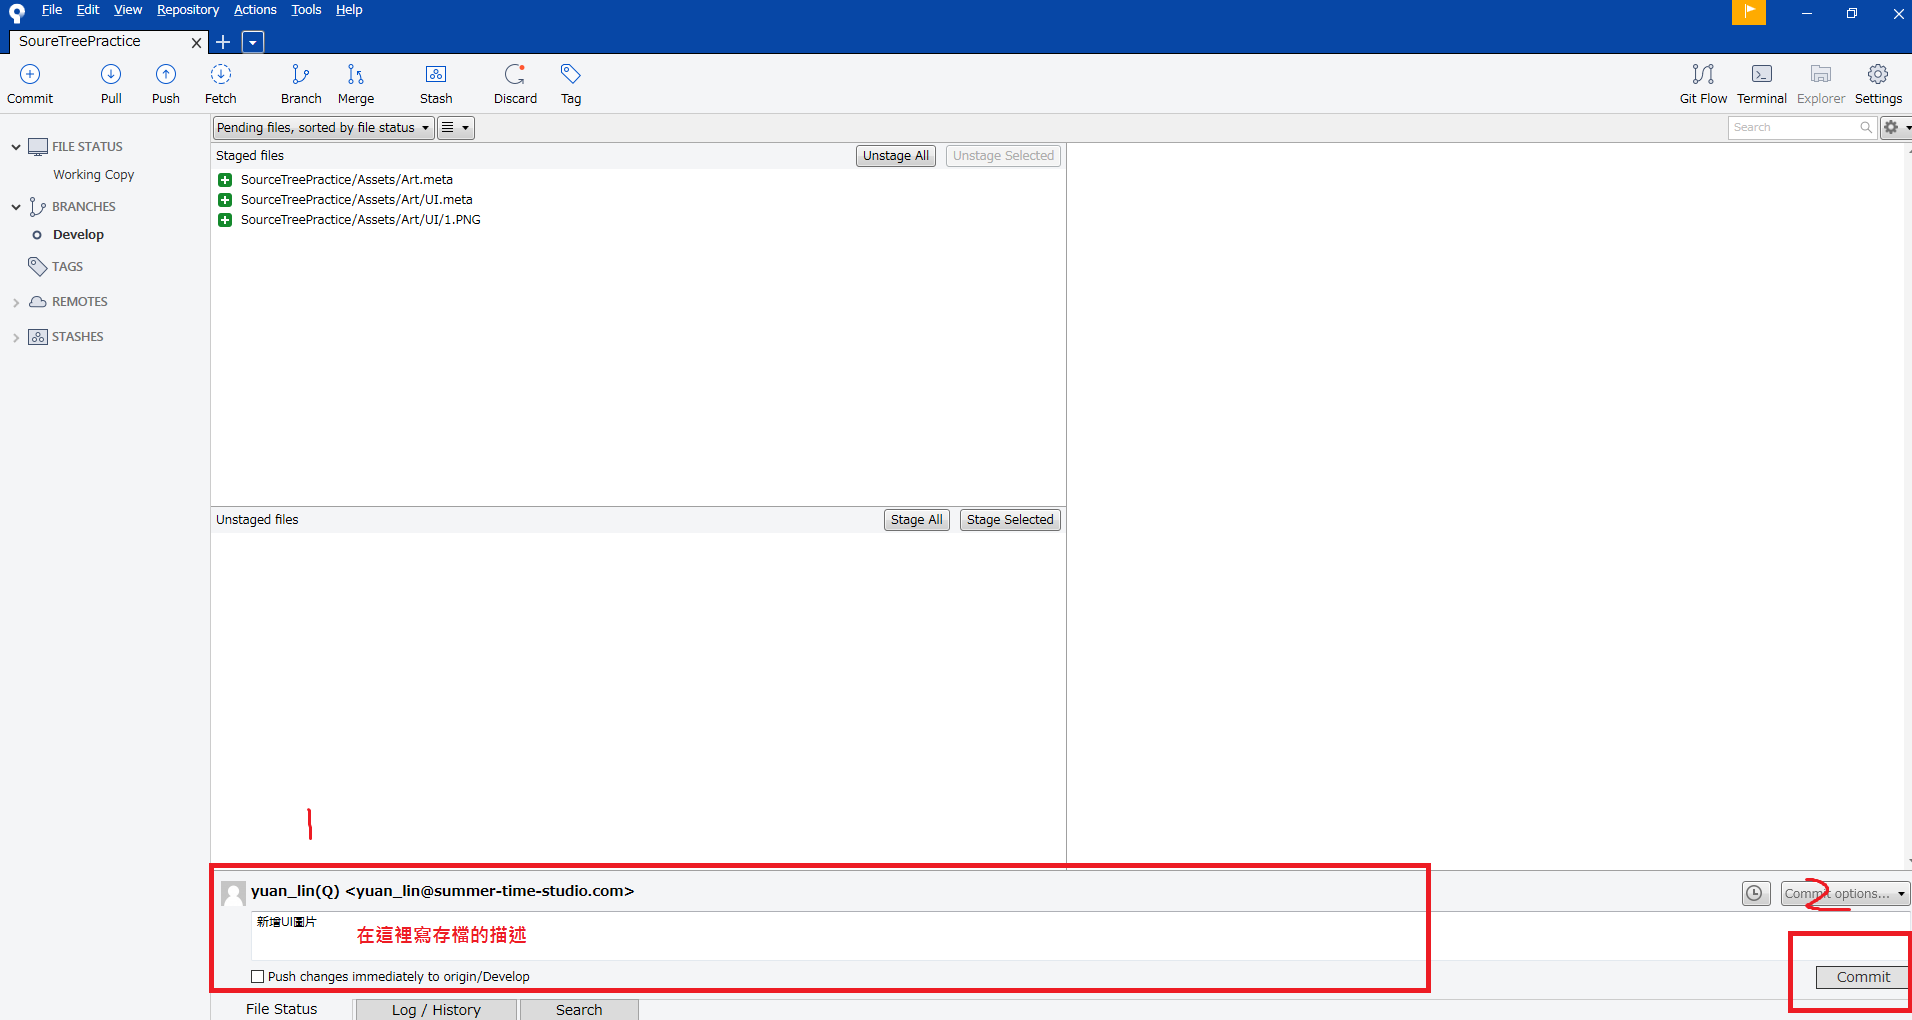Click the yuan_lin(Q) author email line
1912x1020 pixels.
(x=442, y=891)
